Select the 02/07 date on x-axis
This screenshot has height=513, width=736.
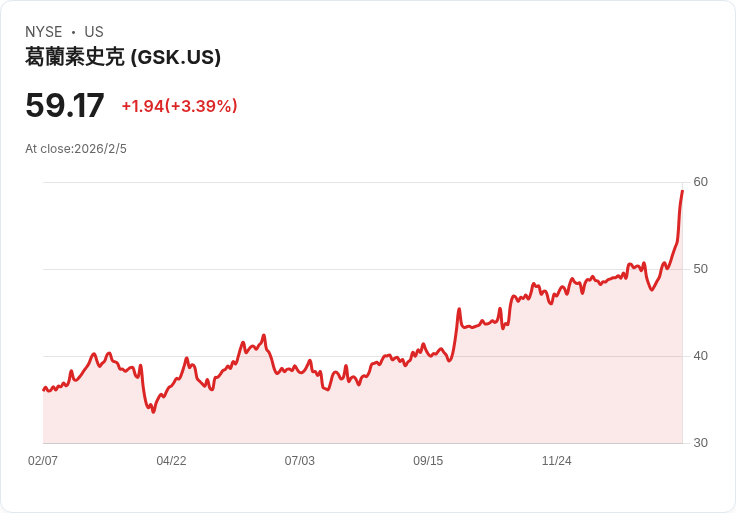point(43,461)
